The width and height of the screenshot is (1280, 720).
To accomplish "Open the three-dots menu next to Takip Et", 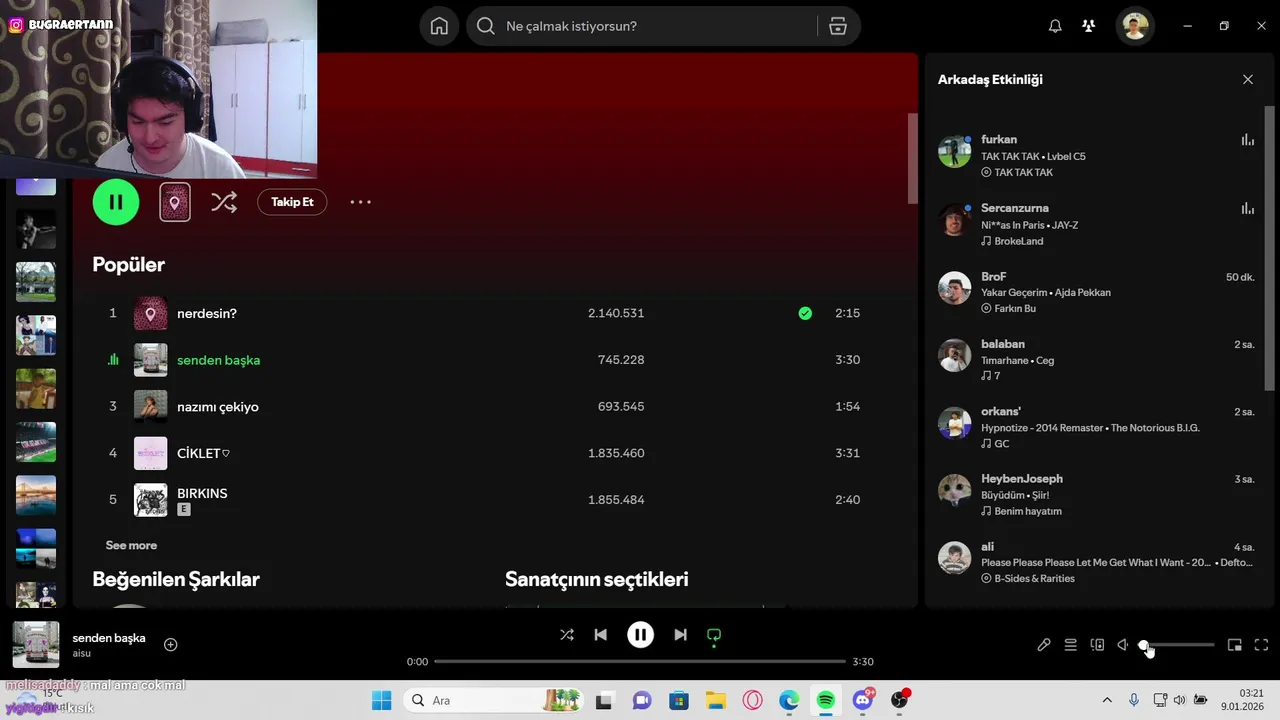I will (x=360, y=202).
